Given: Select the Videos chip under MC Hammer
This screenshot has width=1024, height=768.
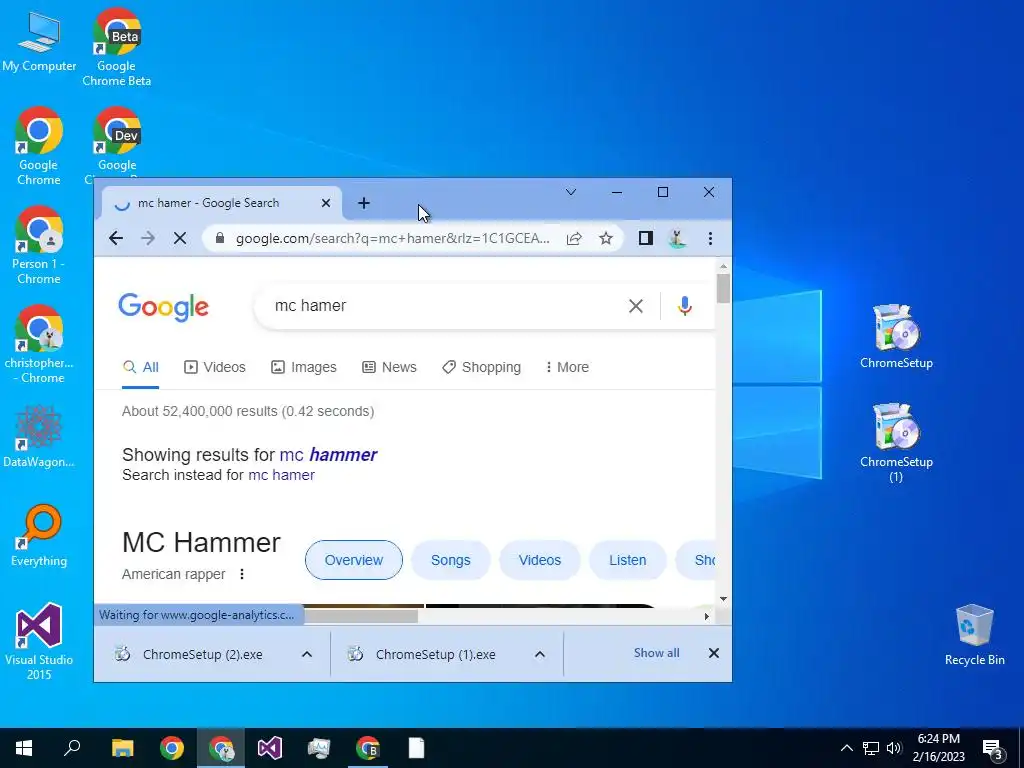Looking at the screenshot, I should click(539, 560).
